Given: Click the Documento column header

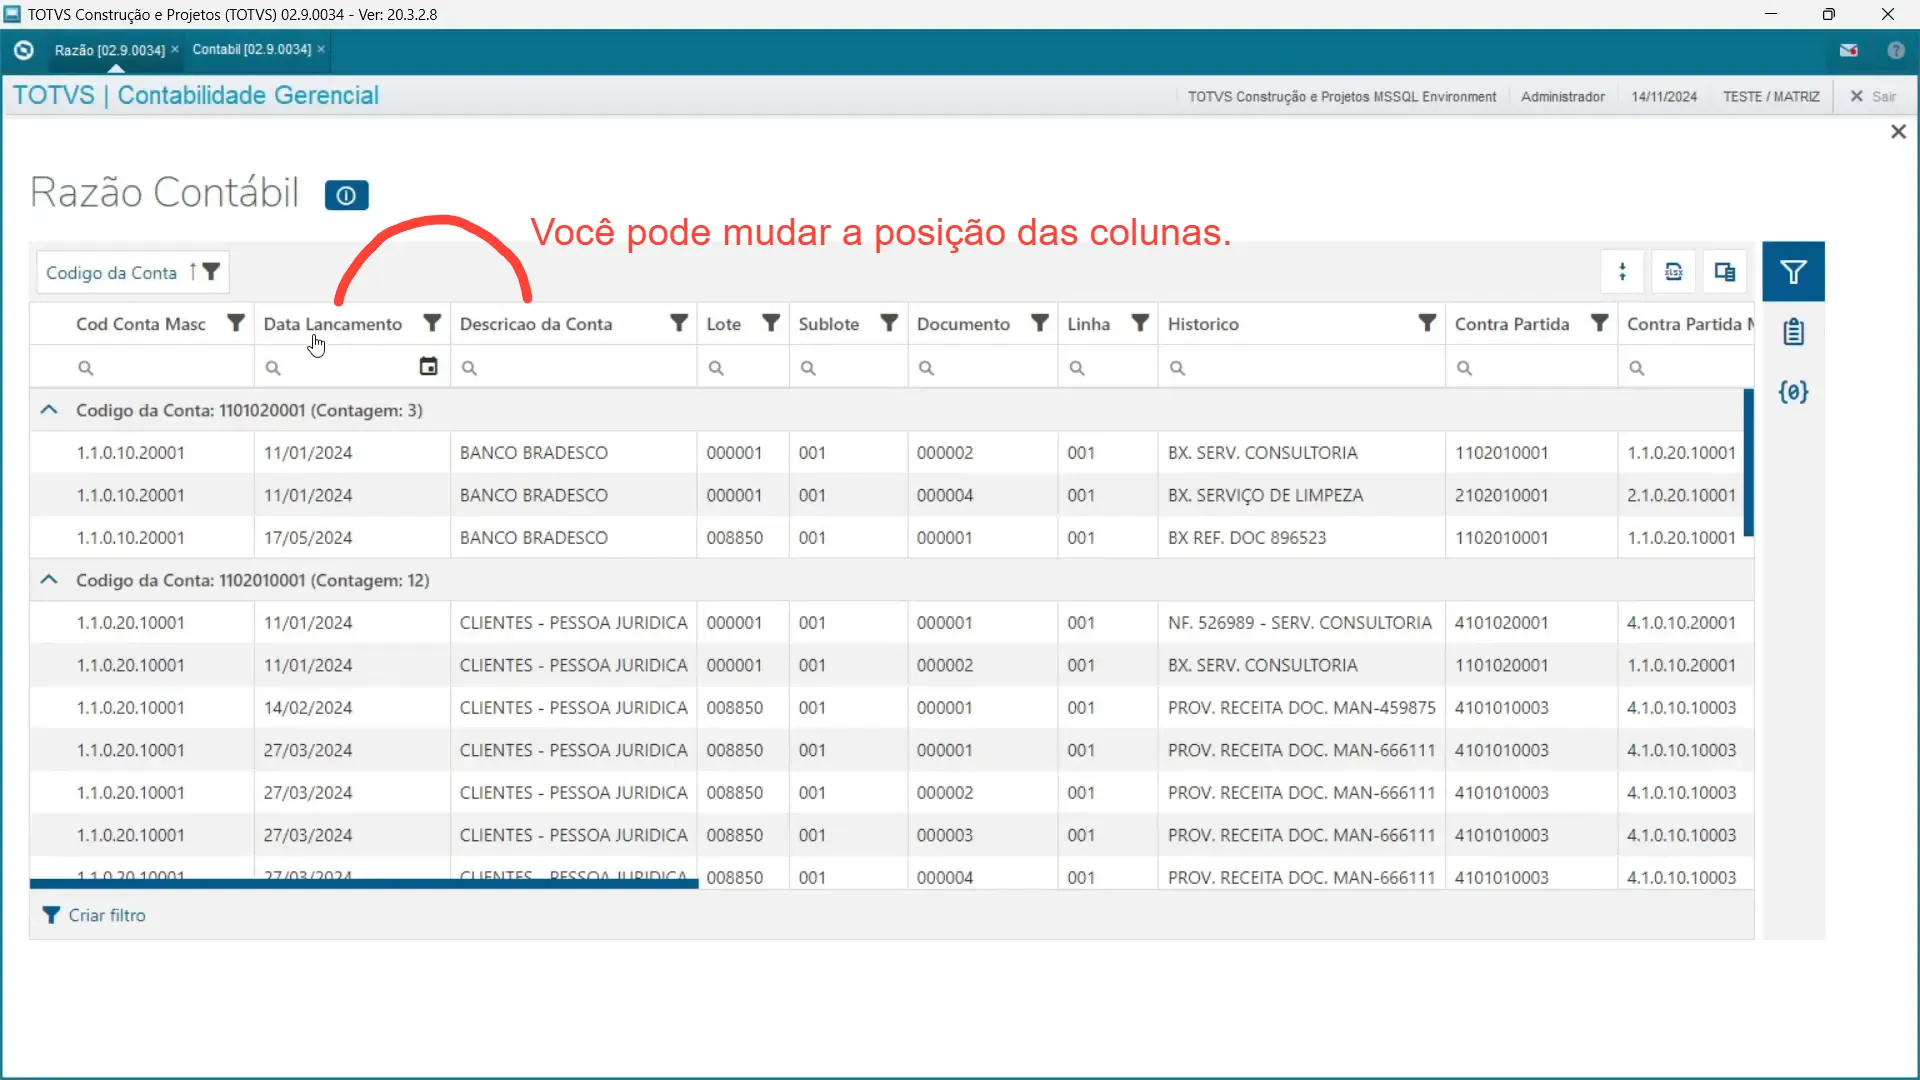Looking at the screenshot, I should (x=963, y=324).
